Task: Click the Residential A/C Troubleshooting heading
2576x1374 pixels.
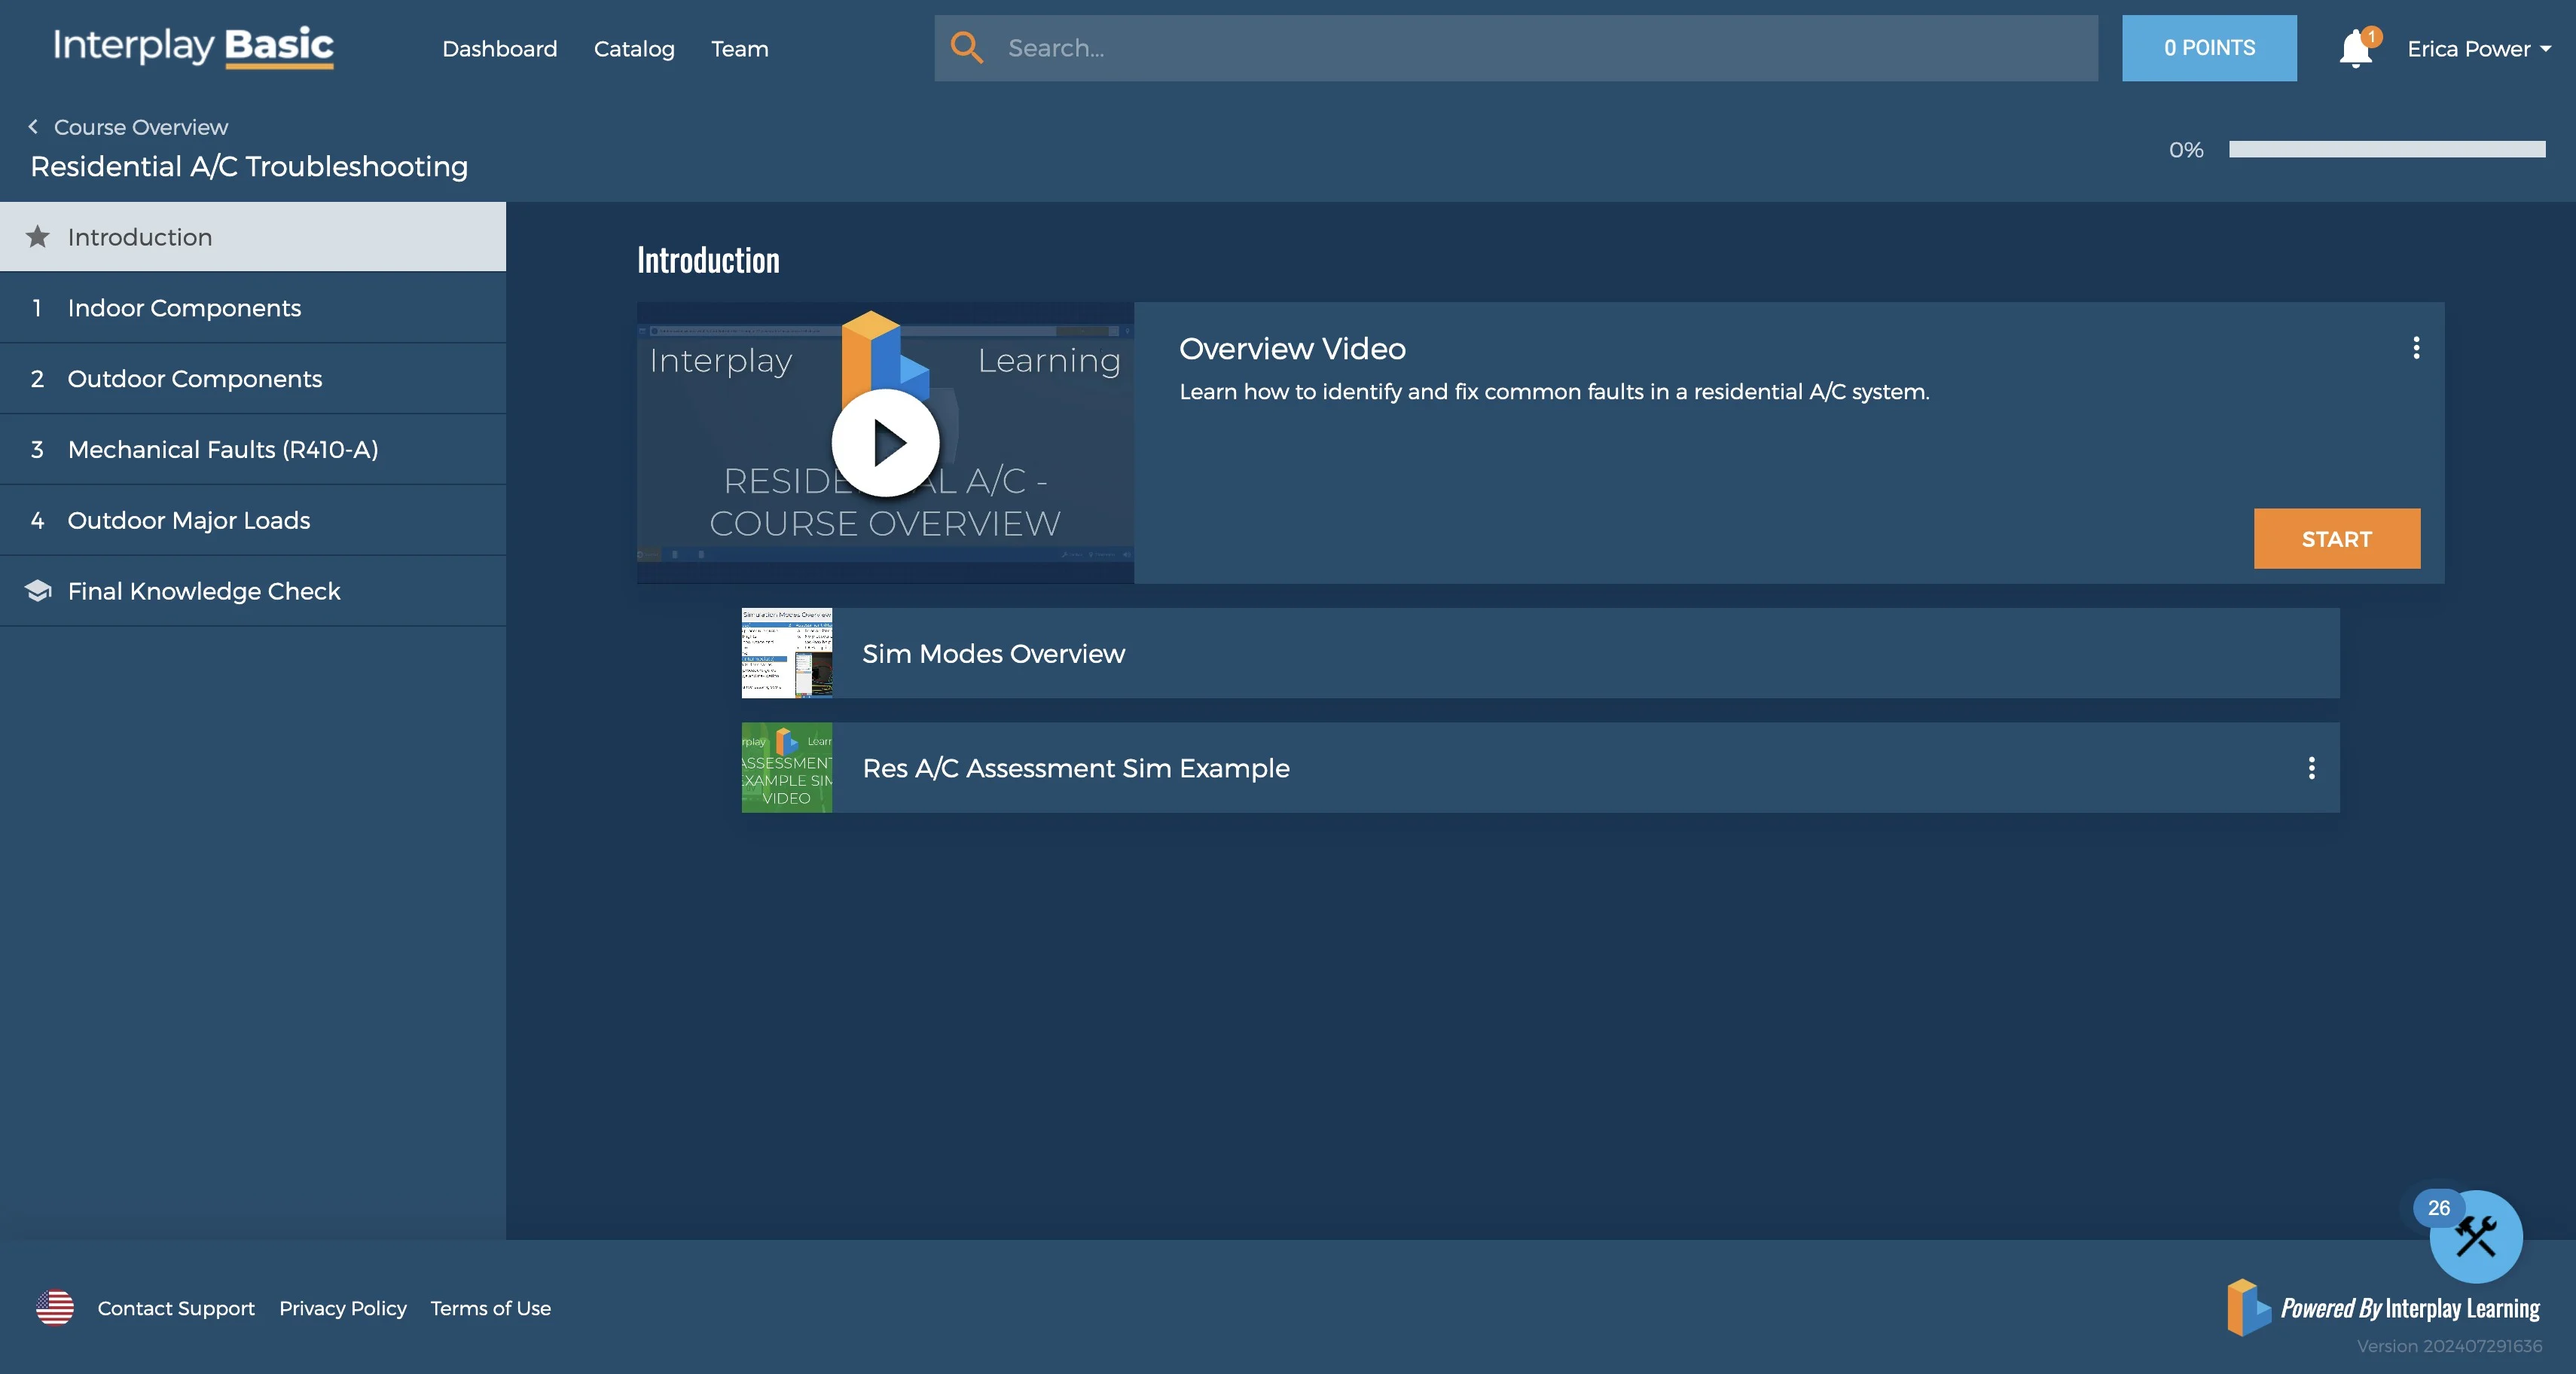Action: click(x=249, y=166)
